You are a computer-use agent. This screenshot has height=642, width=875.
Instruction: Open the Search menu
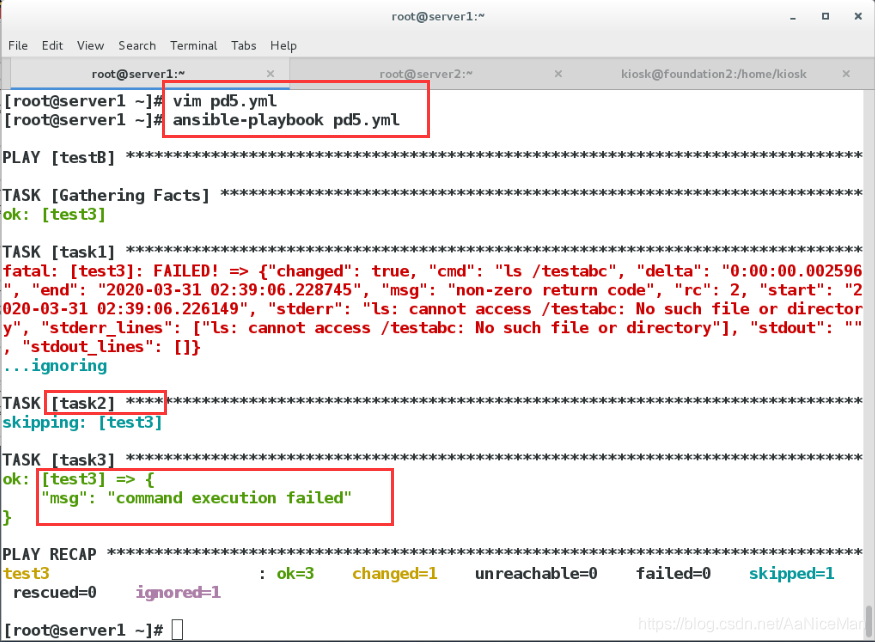tap(137, 46)
